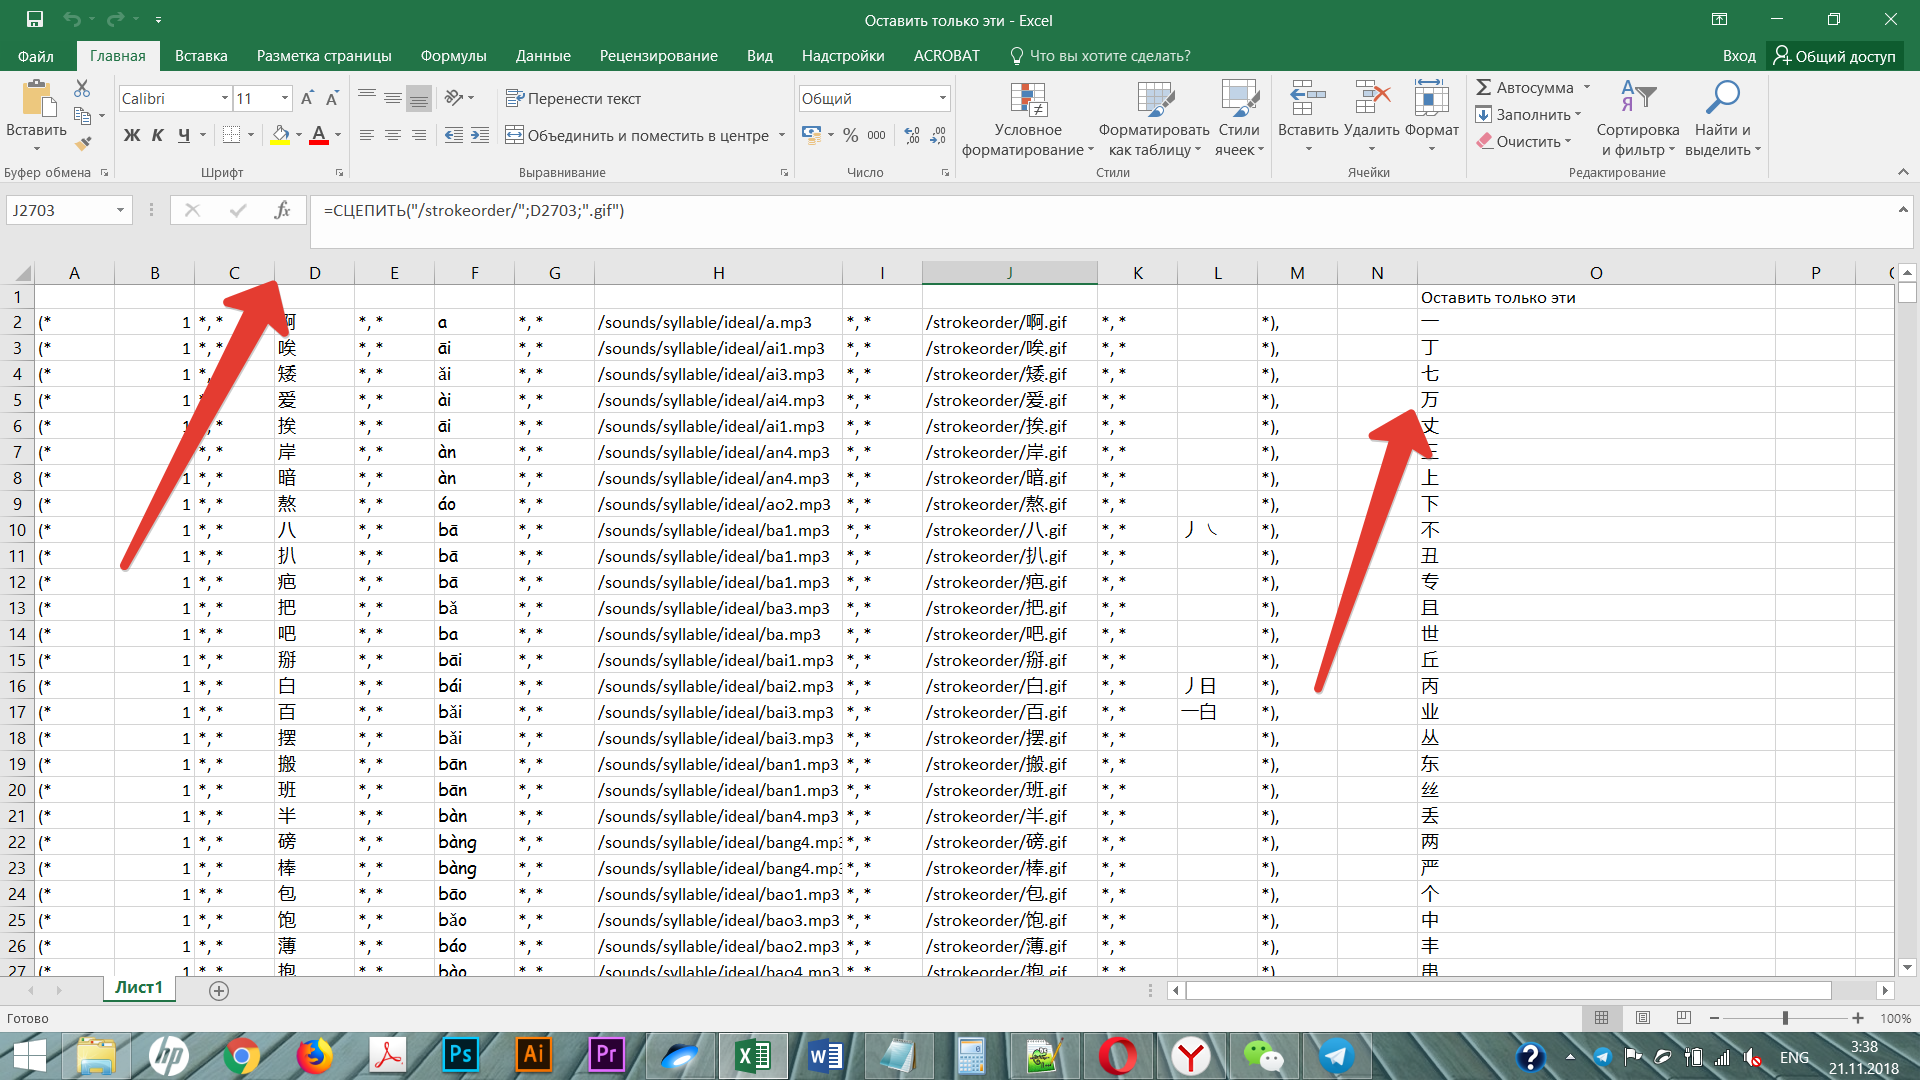Click Автосумма button
This screenshot has height=1080, width=1920.
click(x=1526, y=88)
